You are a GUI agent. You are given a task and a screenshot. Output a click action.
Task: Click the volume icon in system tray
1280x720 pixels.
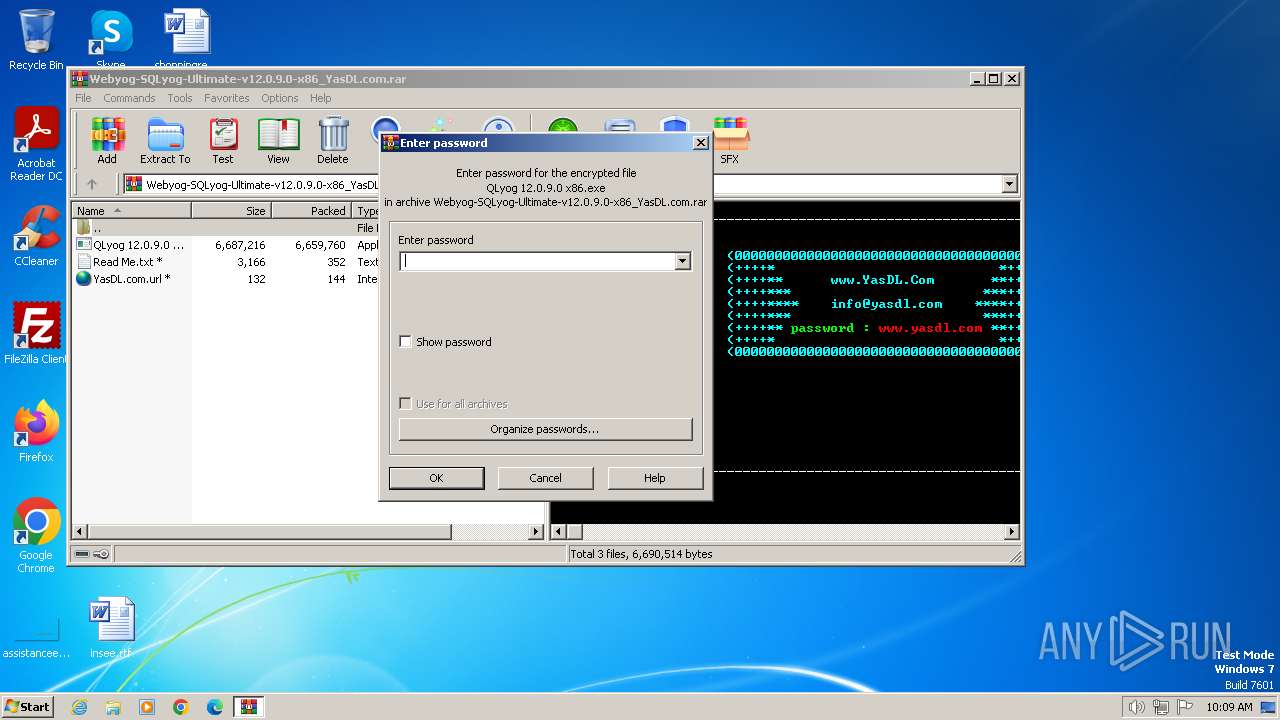1136,707
